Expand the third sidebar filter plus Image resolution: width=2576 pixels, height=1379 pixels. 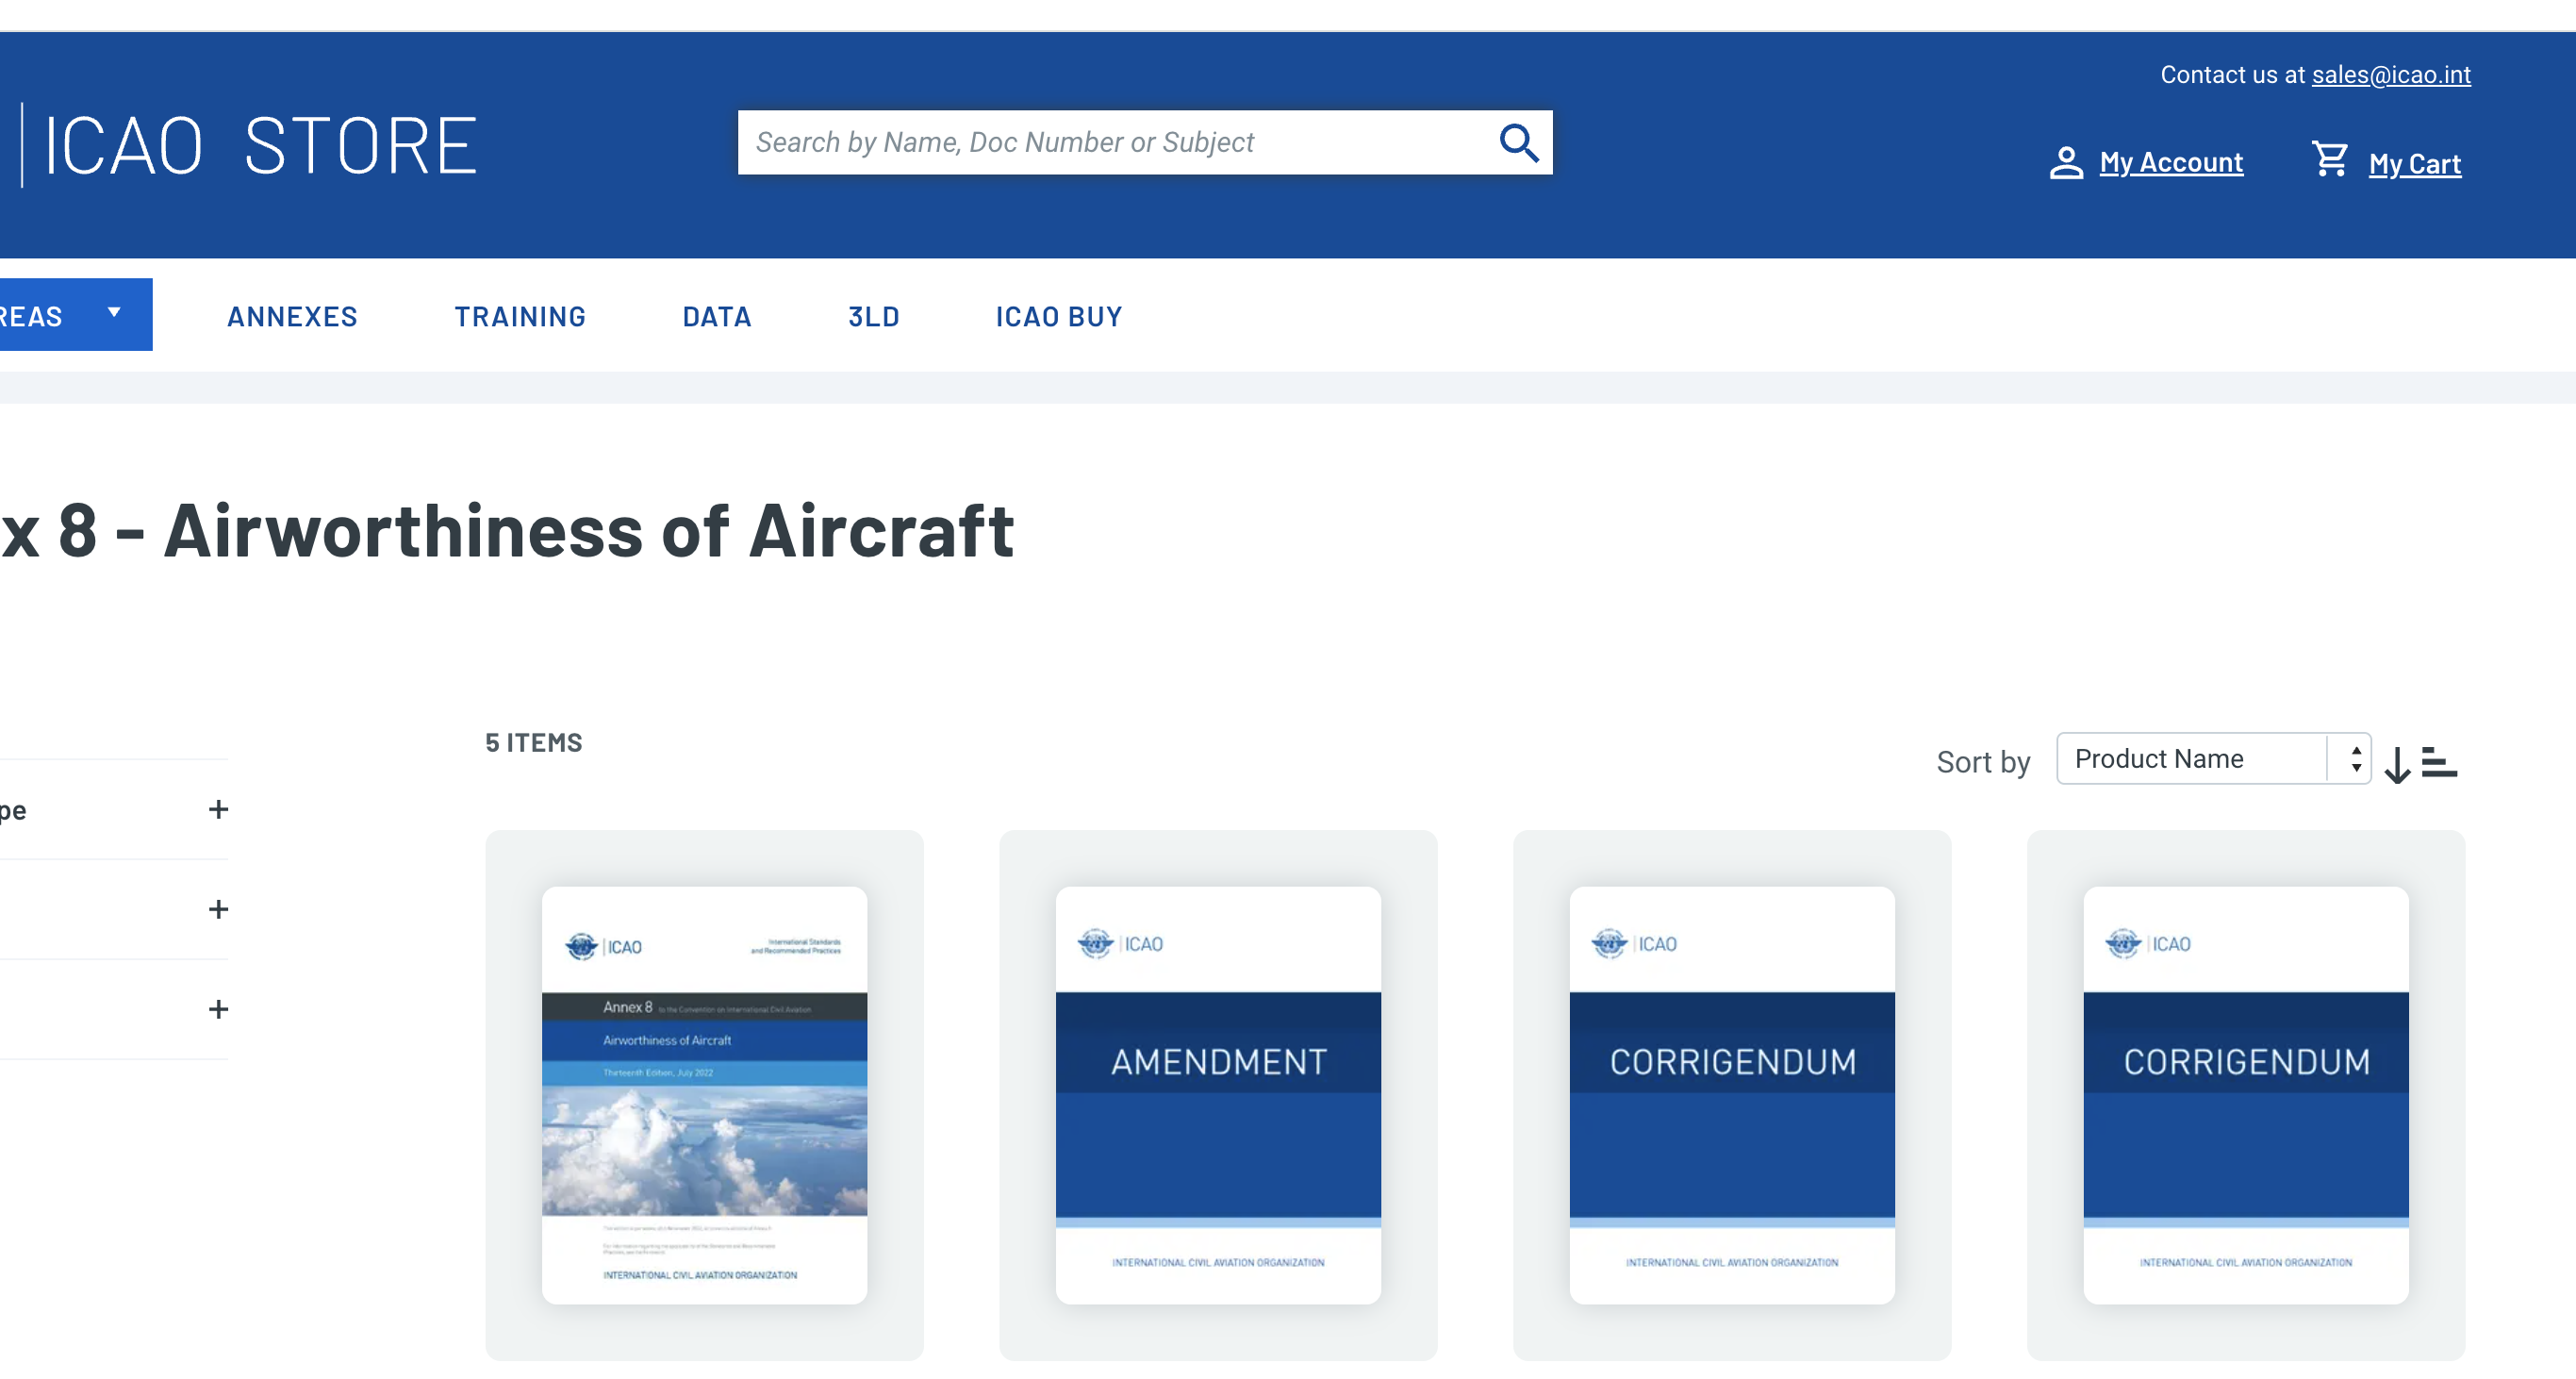tap(218, 1009)
